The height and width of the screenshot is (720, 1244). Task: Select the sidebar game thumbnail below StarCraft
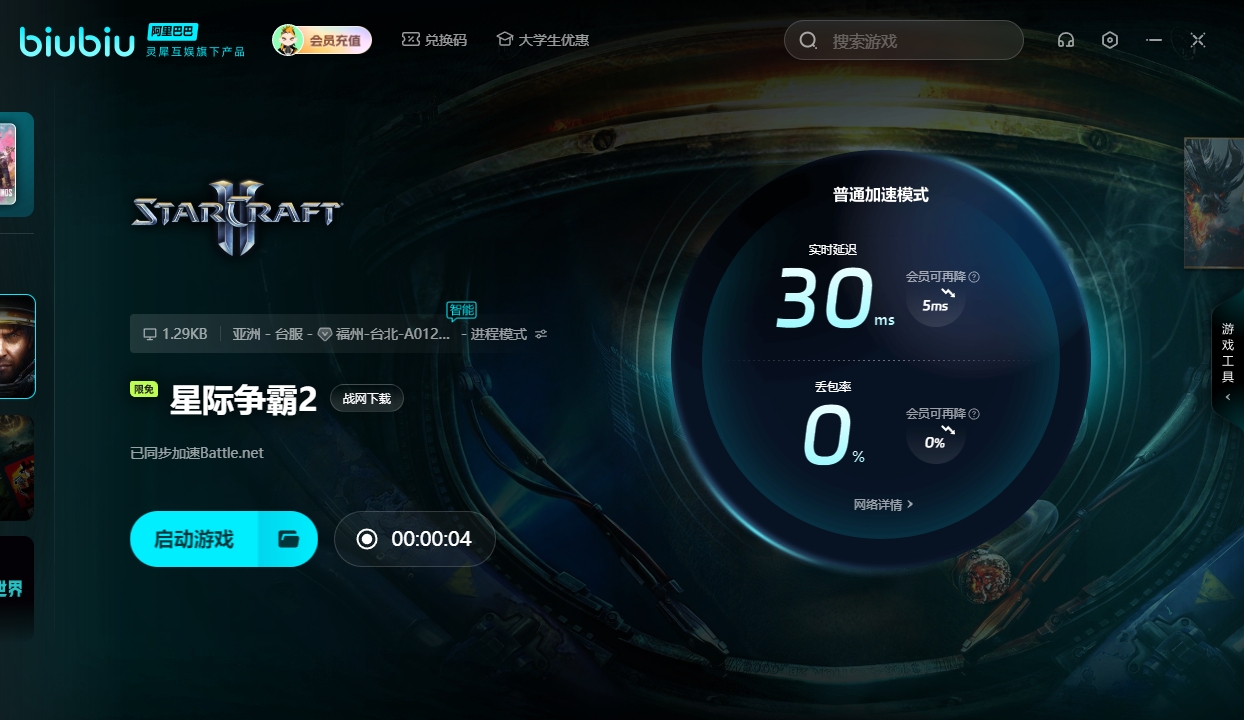[17, 467]
